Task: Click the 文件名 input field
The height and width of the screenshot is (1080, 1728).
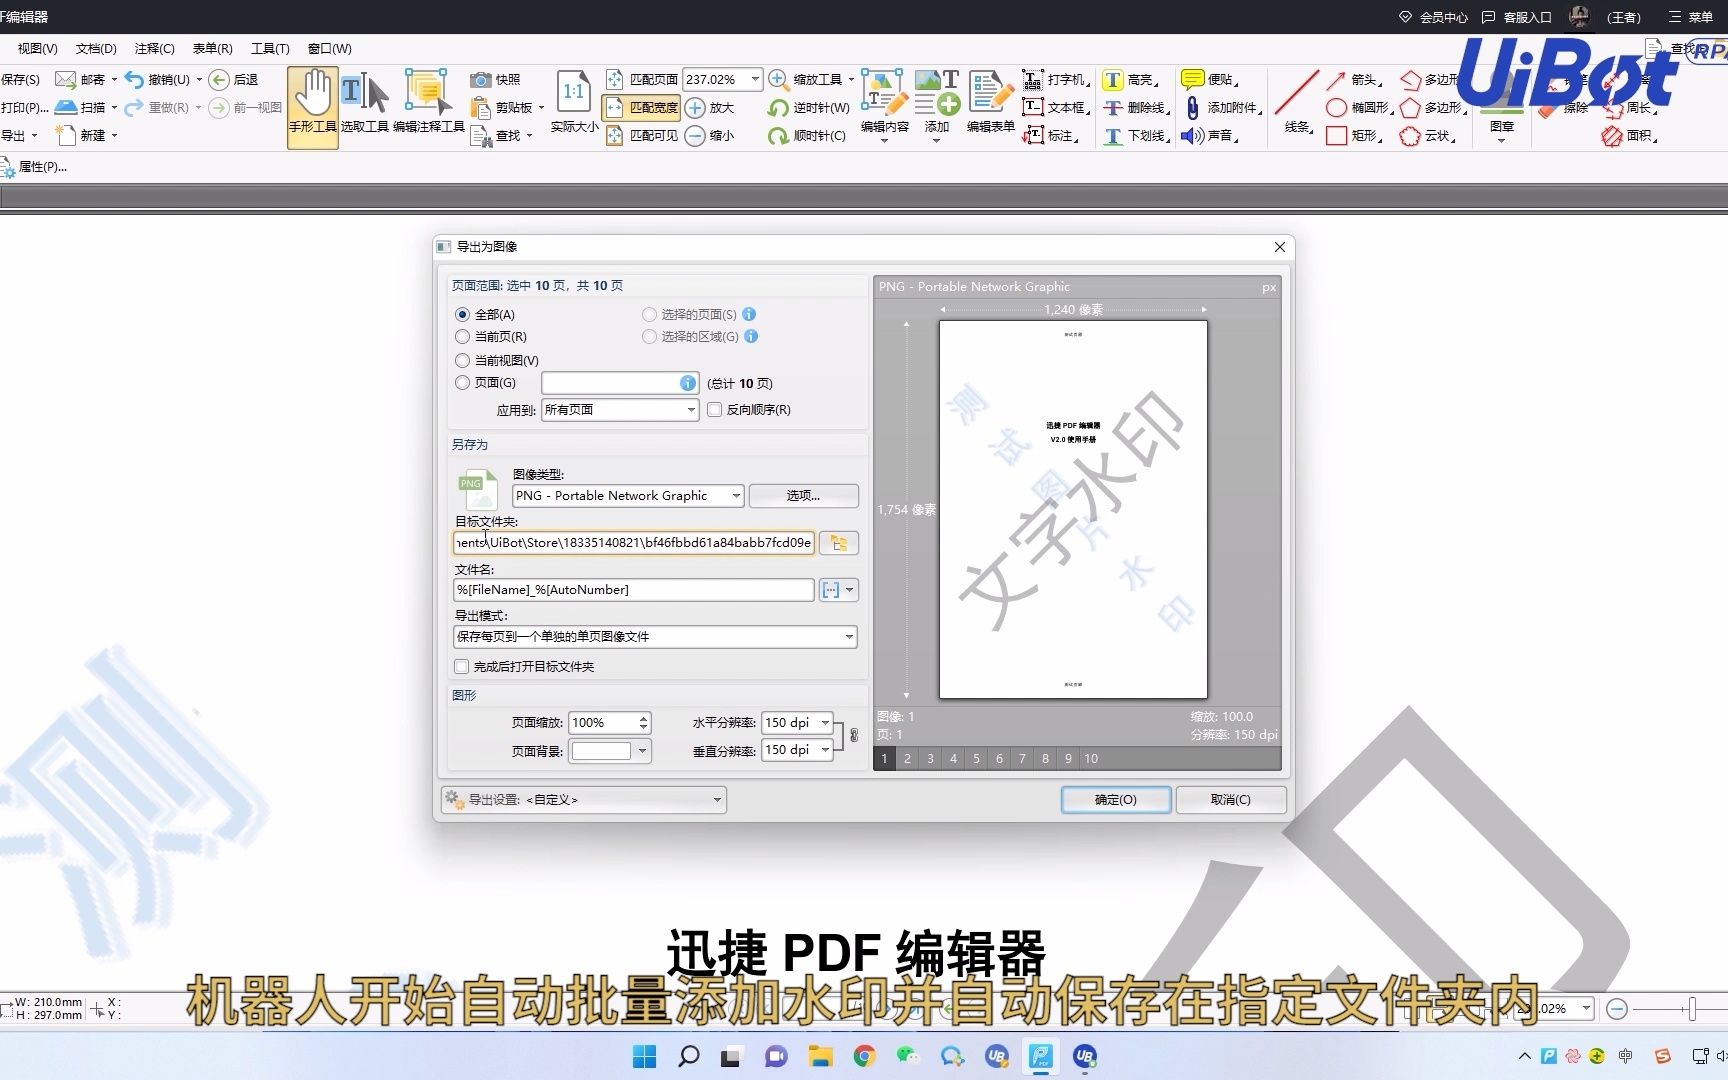Action: 634,590
